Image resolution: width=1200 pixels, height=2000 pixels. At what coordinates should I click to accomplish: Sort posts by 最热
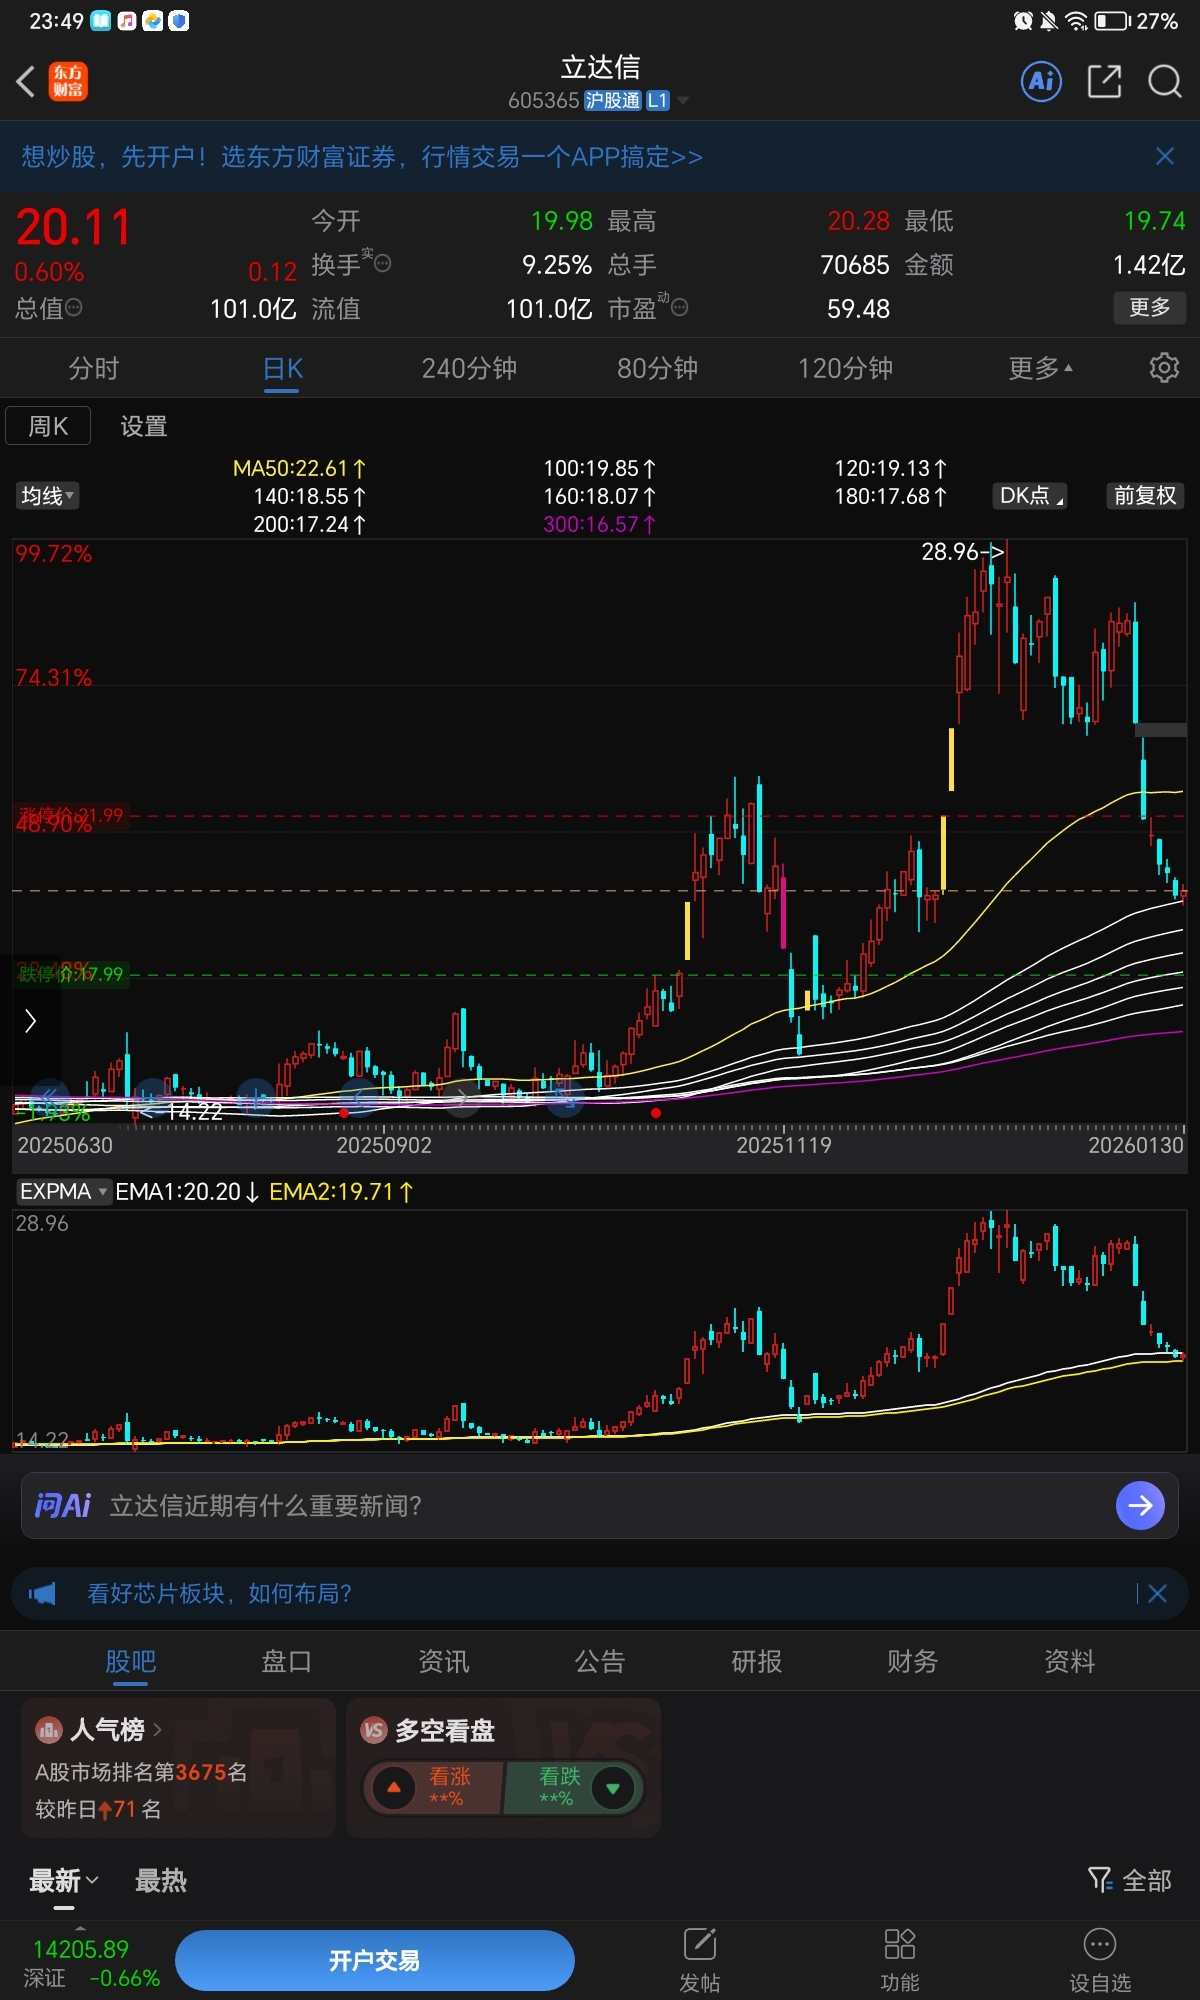pyautogui.click(x=161, y=1880)
